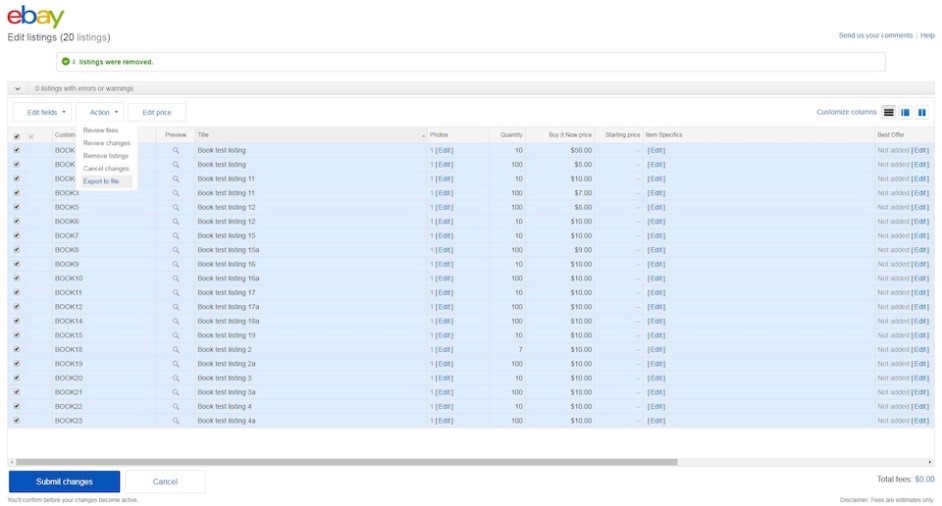The image size is (942, 506).
Task: Toggle the select-all checkbox in the header
Action: (x=16, y=136)
